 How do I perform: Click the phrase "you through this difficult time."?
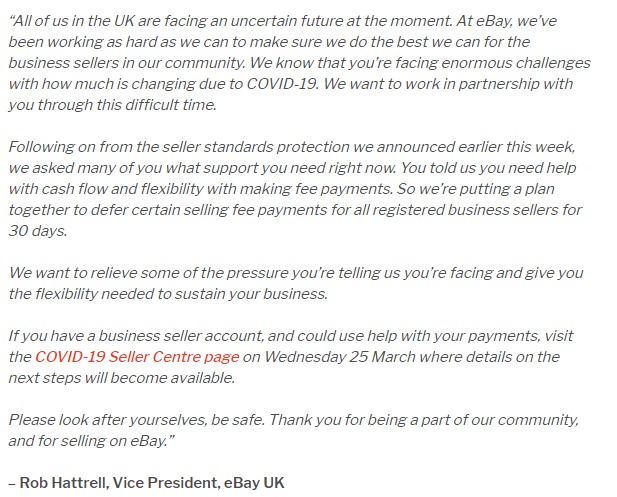point(113,105)
